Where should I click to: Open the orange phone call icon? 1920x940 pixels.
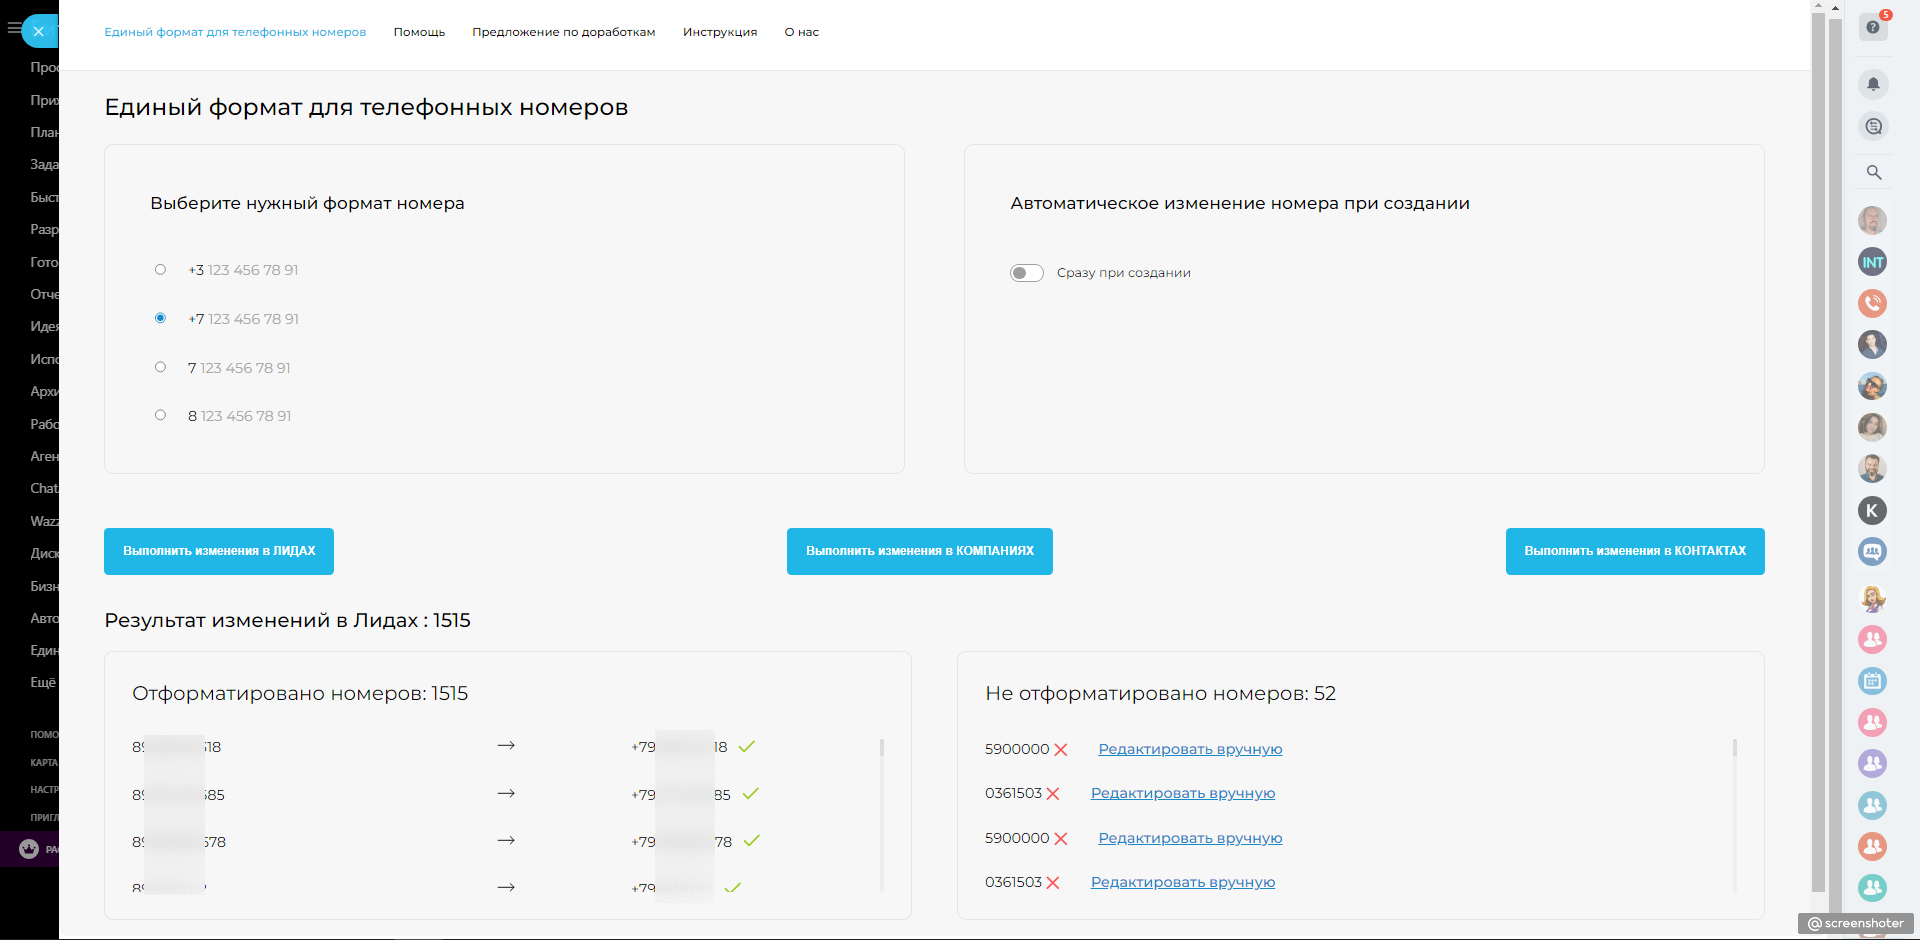click(x=1872, y=303)
